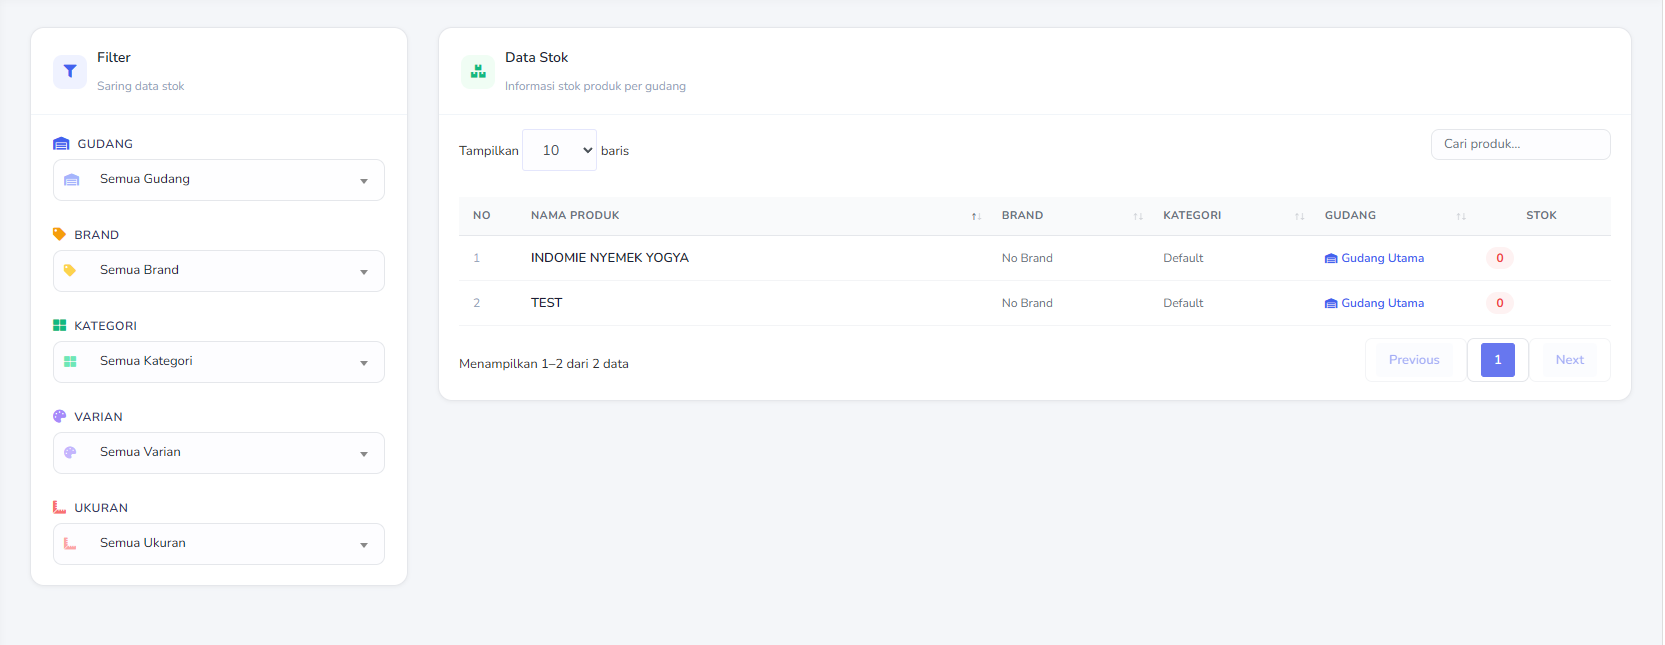This screenshot has height=645, width=1665.
Task: Sort by GUDANG column arrows
Action: 1461,216
